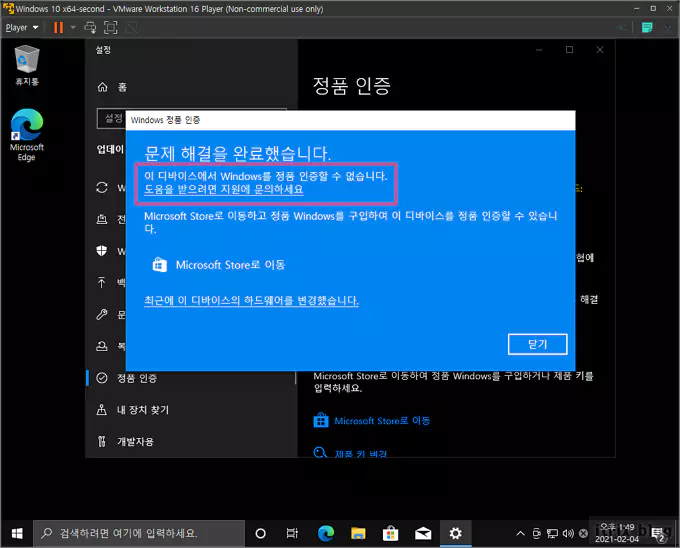This screenshot has width=680, height=548.
Task: Show hidden system tray icons
Action: click(520, 533)
